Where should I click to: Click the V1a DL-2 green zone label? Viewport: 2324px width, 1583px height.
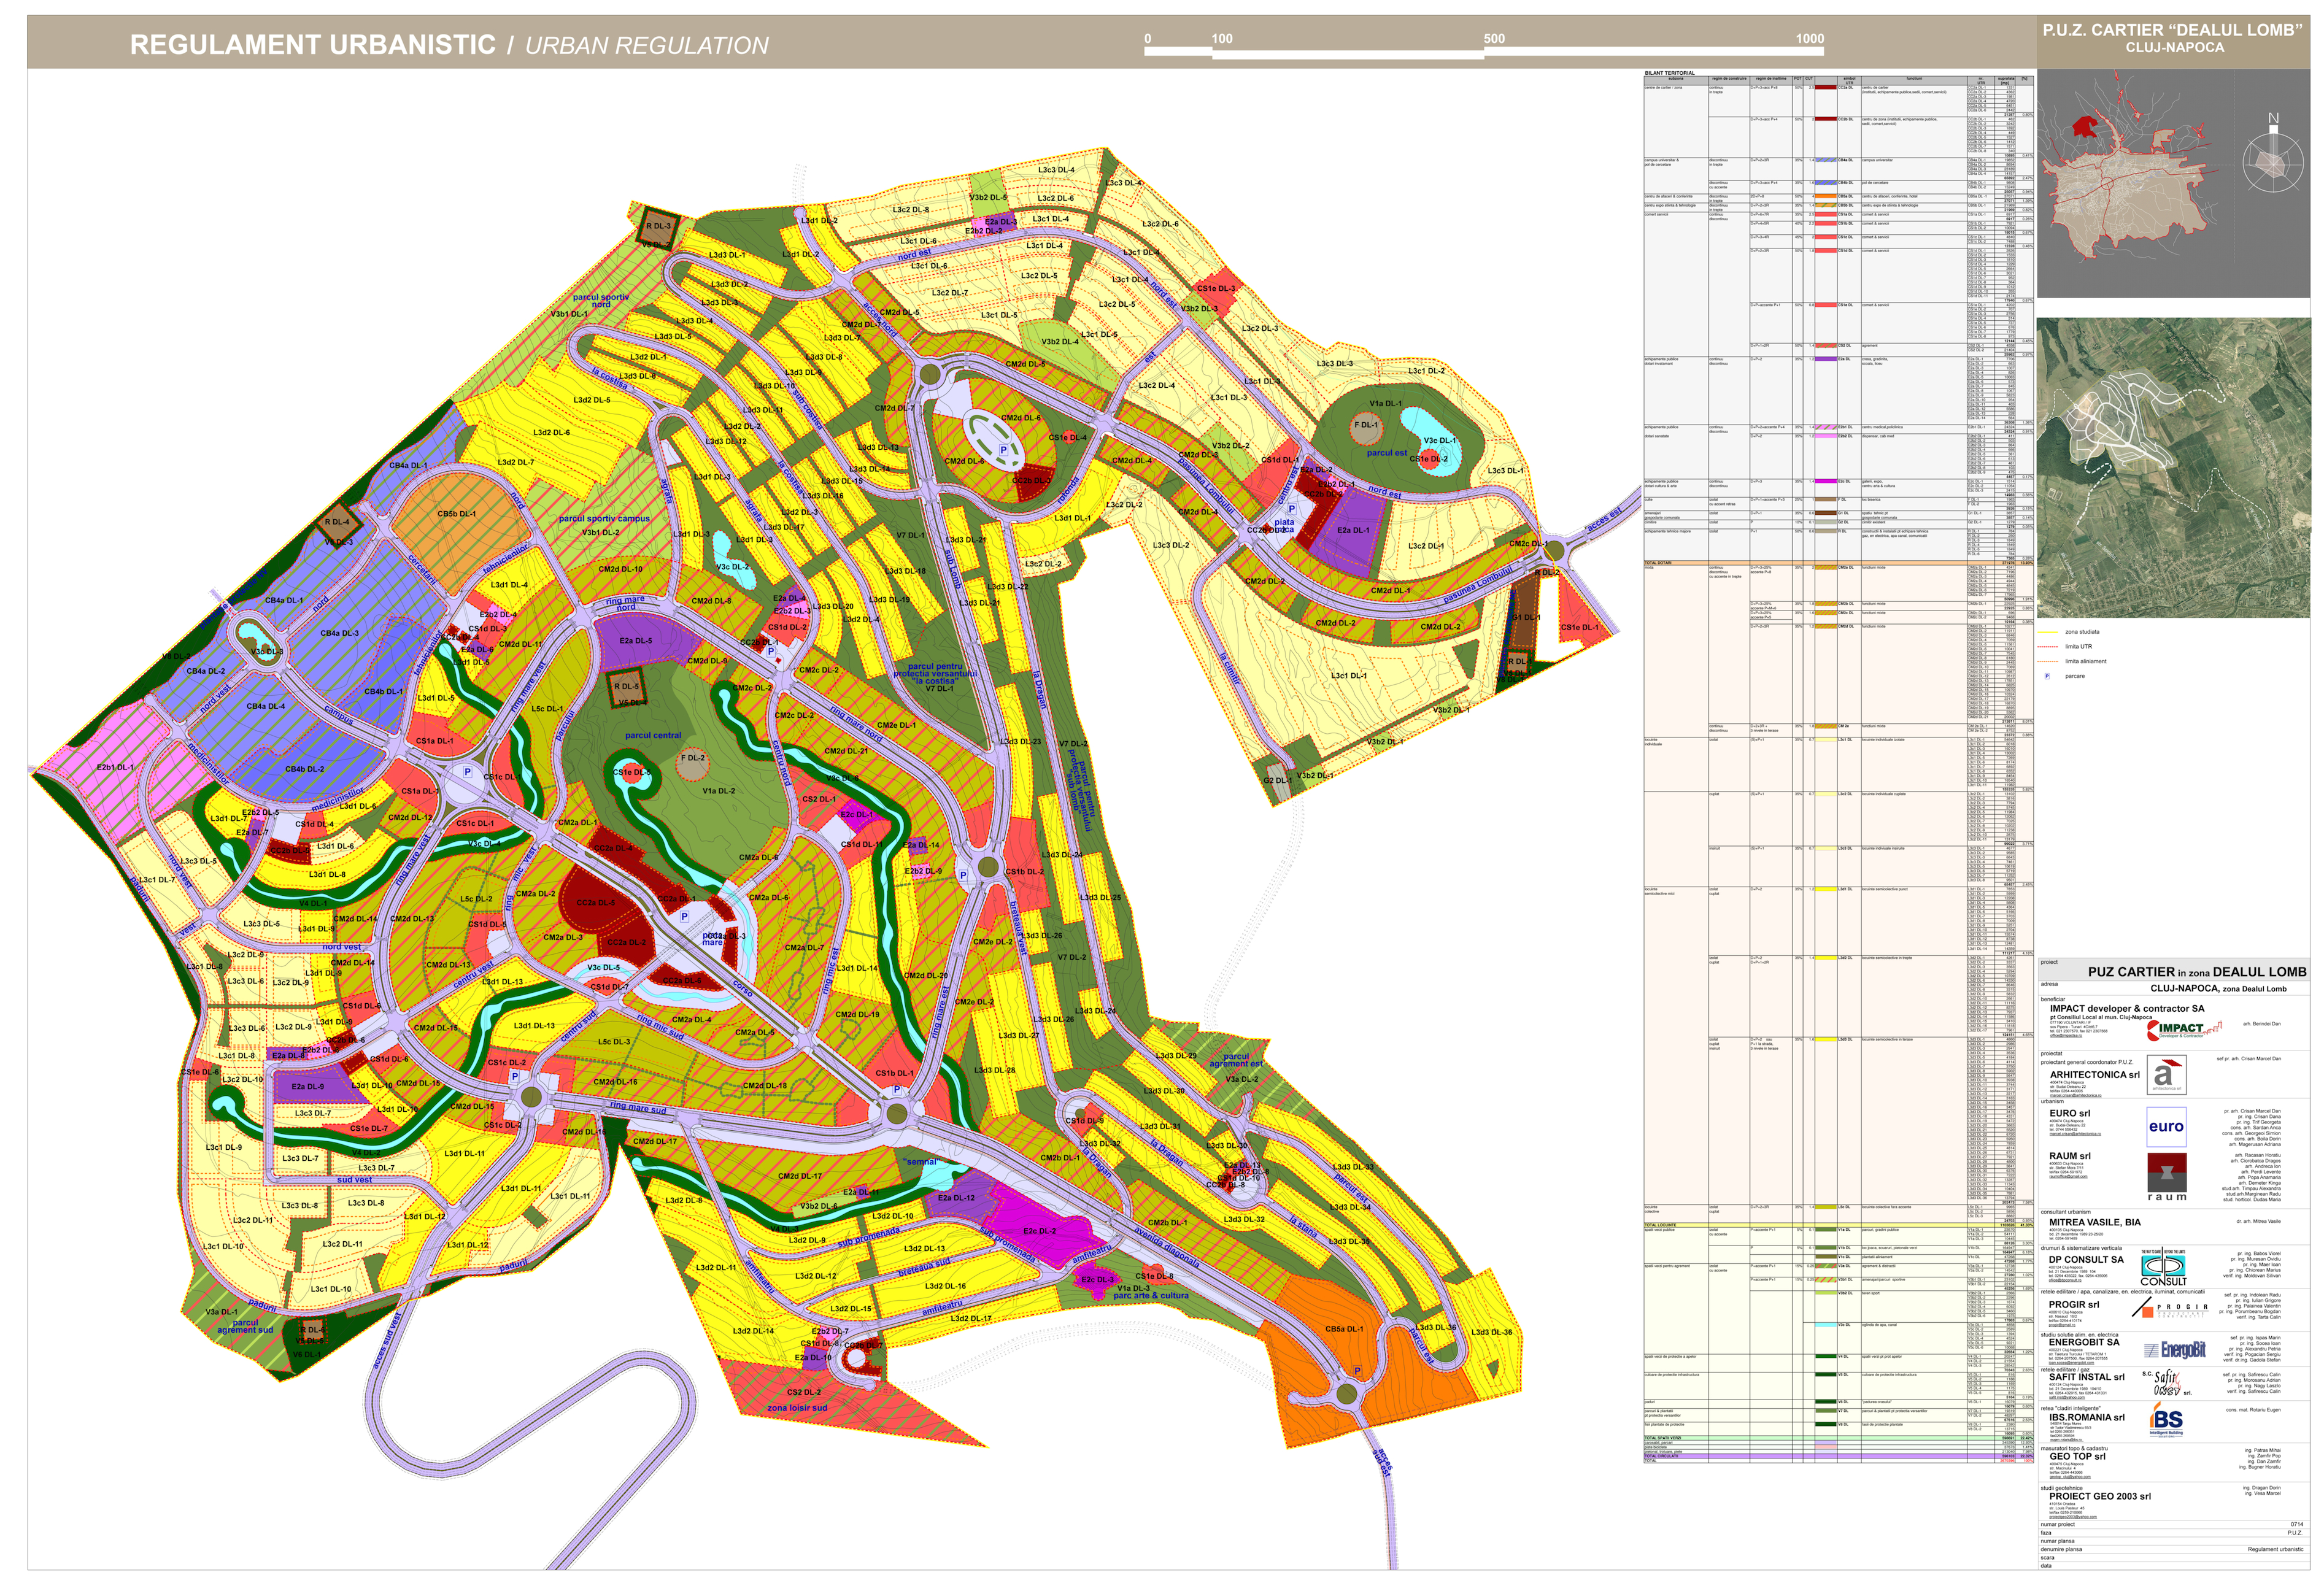718,791
